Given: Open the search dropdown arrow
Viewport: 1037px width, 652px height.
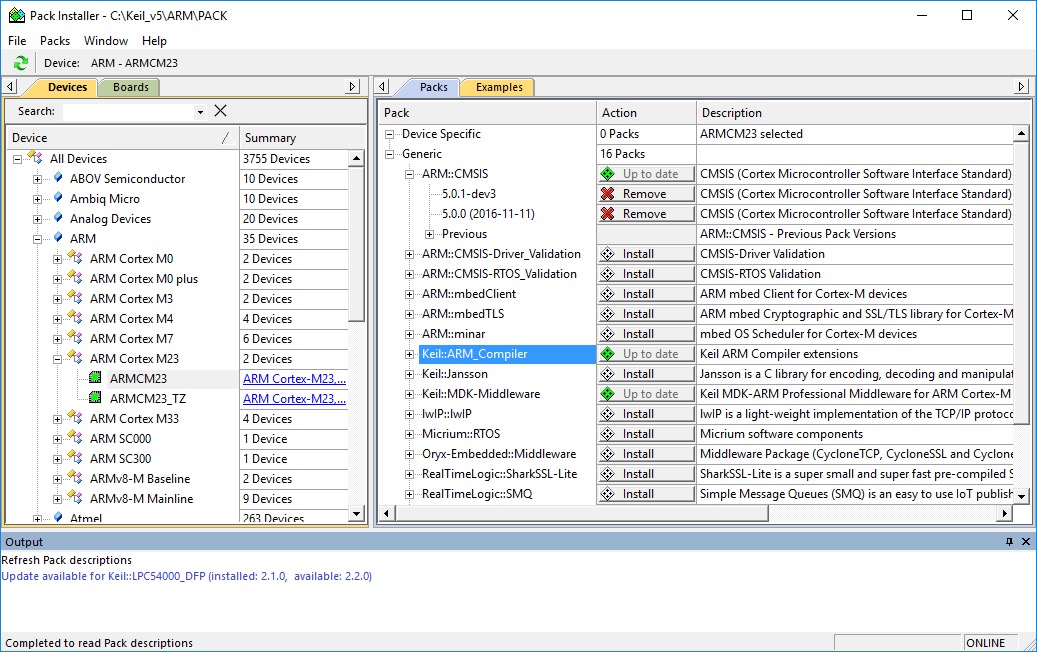Looking at the screenshot, I should click(200, 112).
